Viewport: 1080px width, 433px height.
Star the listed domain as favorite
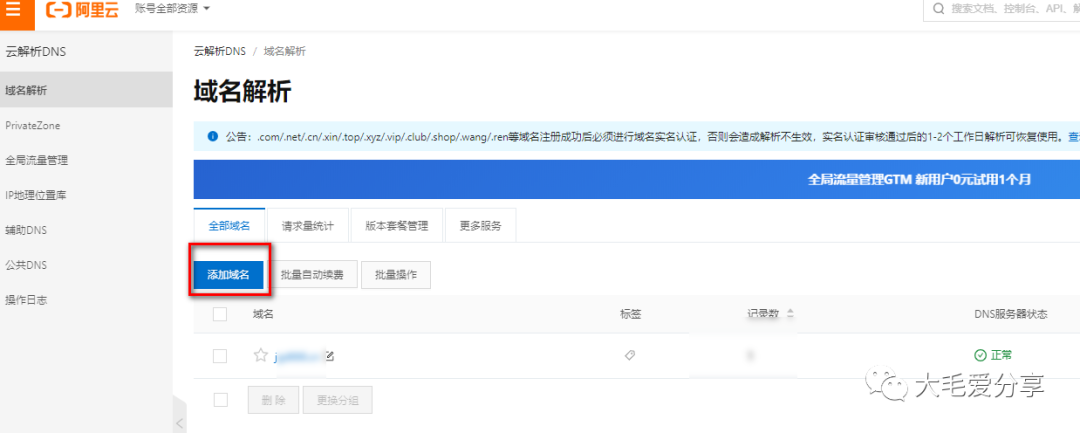tap(260, 355)
